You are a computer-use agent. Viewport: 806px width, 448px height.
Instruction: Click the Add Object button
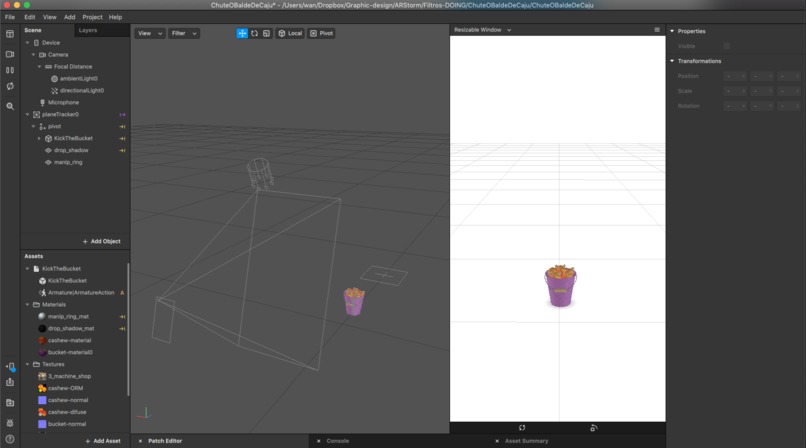[102, 241]
